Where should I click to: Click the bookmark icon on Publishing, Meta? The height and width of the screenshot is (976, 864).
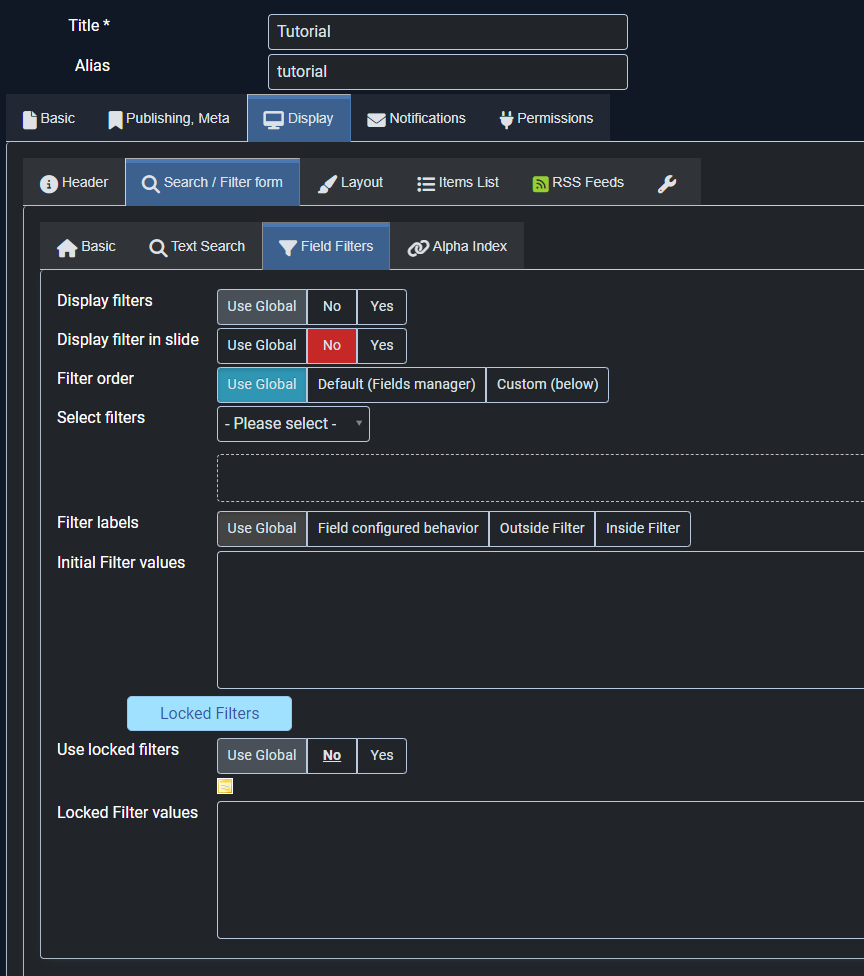pyautogui.click(x=115, y=120)
